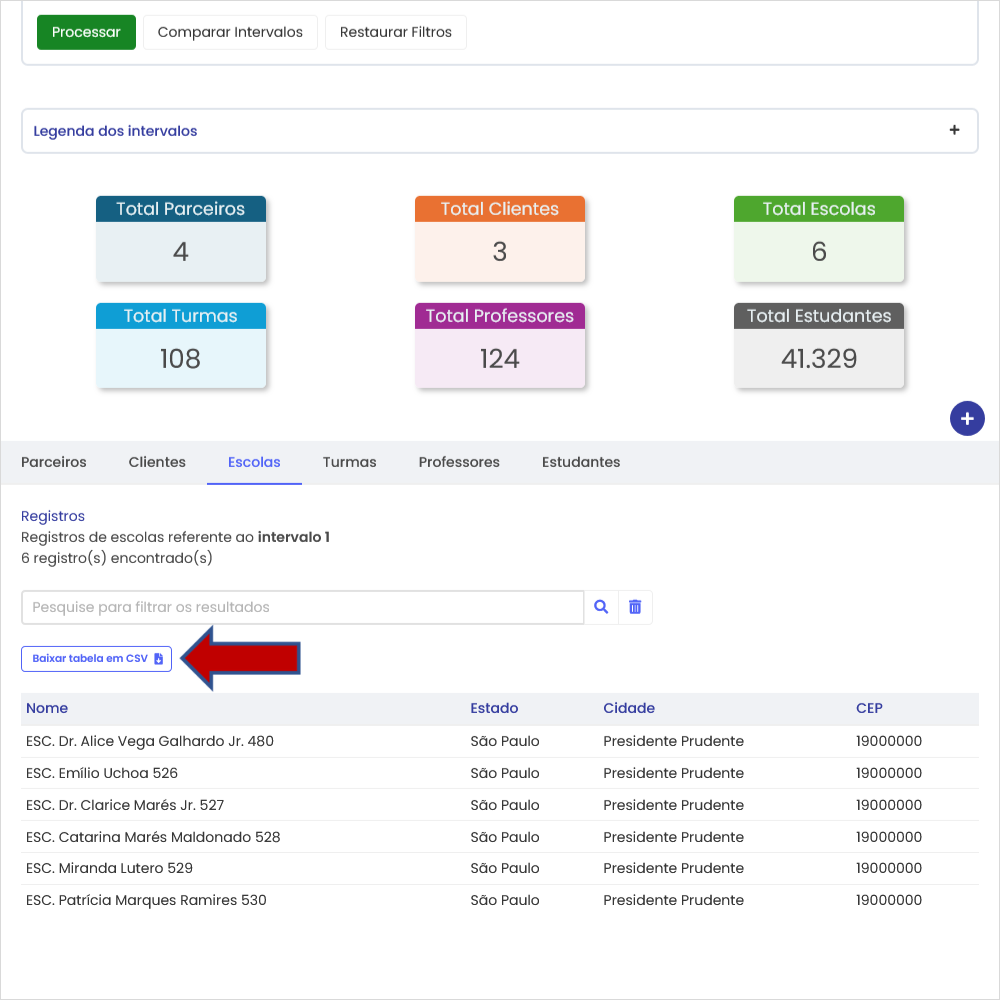
Task: Select the Escolas tab
Action: 254,462
